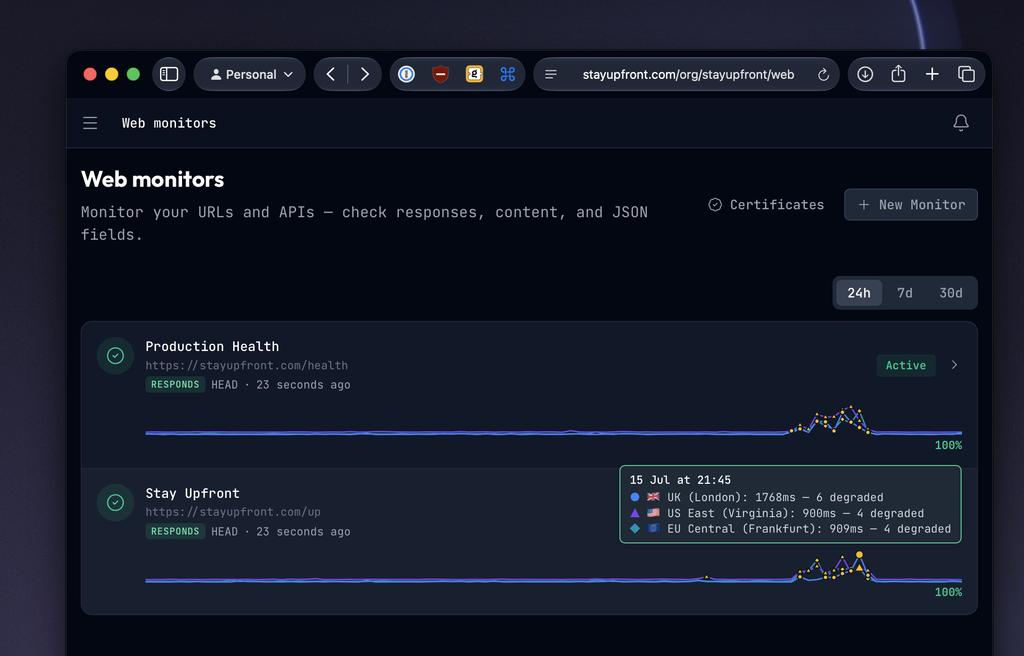Maximize the browser window with green button
1024x656 pixels.
[x=133, y=74]
